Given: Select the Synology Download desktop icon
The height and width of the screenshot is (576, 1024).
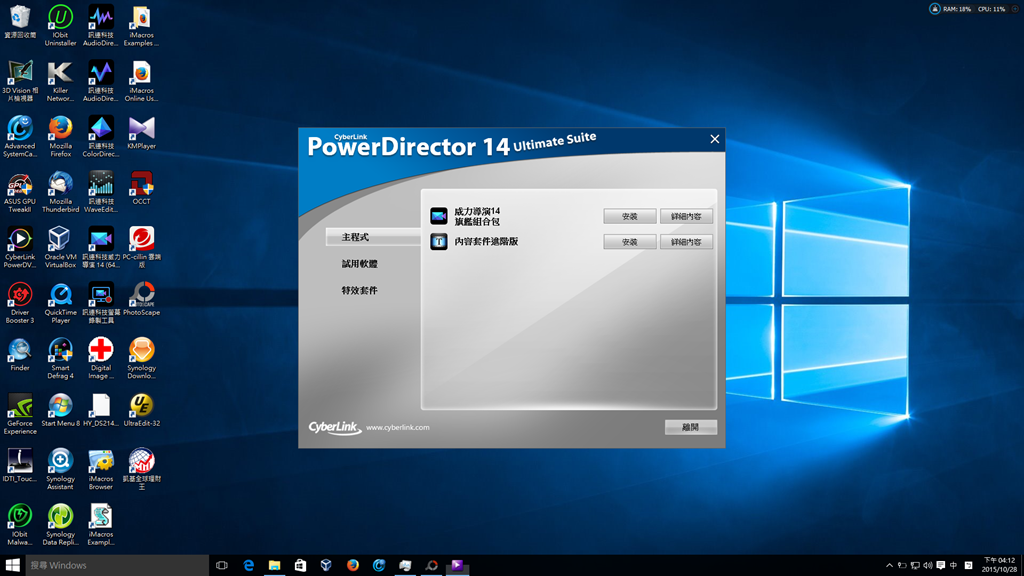Looking at the screenshot, I should tap(142, 359).
